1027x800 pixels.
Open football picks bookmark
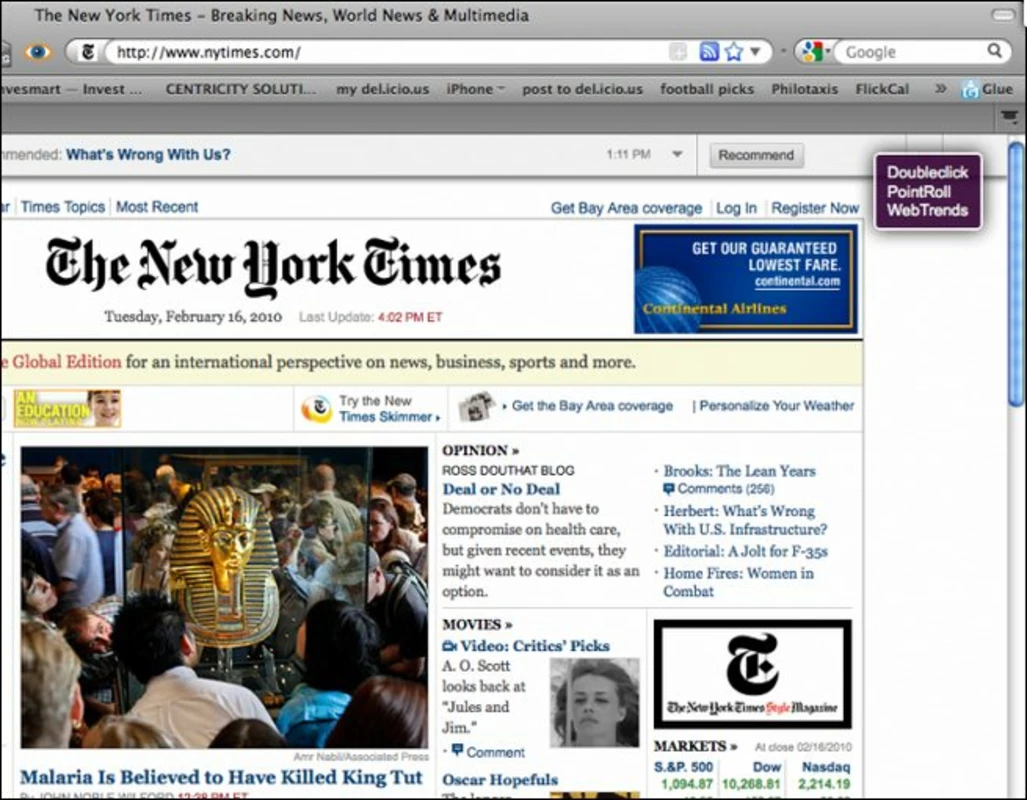(707, 89)
